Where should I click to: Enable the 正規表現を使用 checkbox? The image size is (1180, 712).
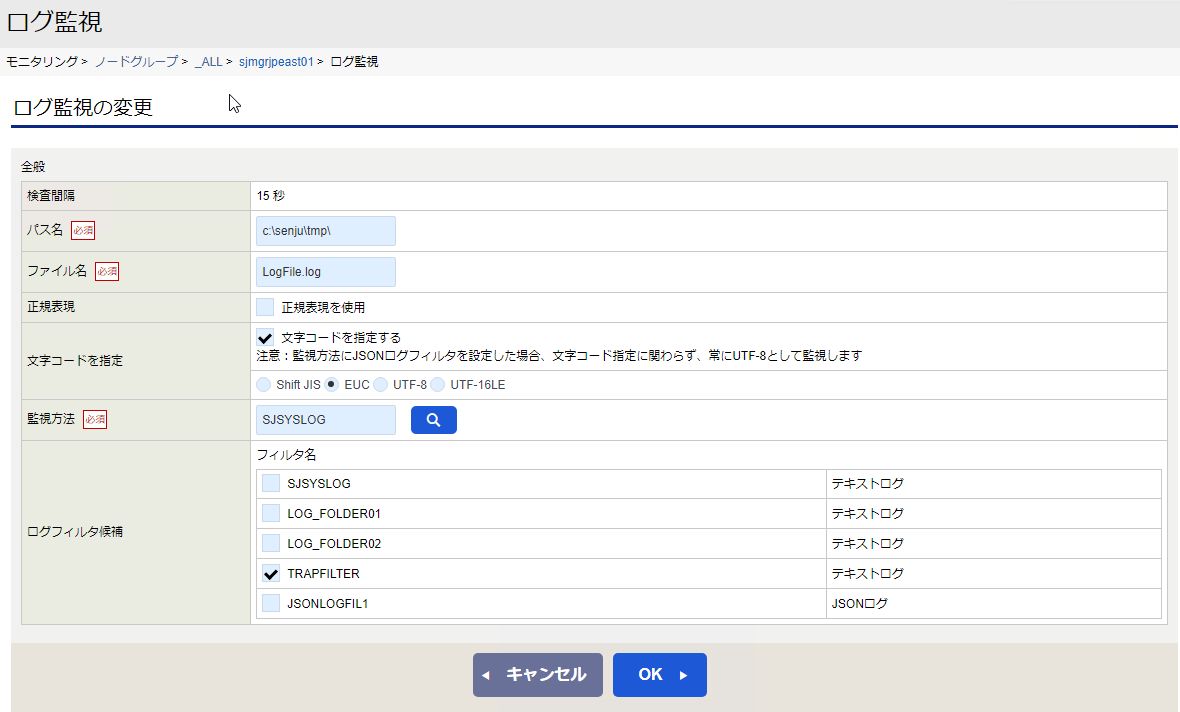click(265, 307)
